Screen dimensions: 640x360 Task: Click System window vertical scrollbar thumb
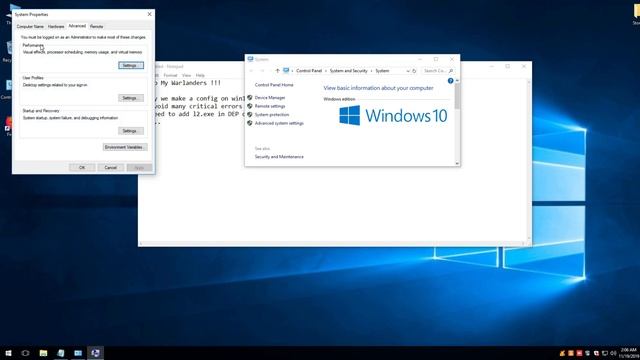(457, 96)
